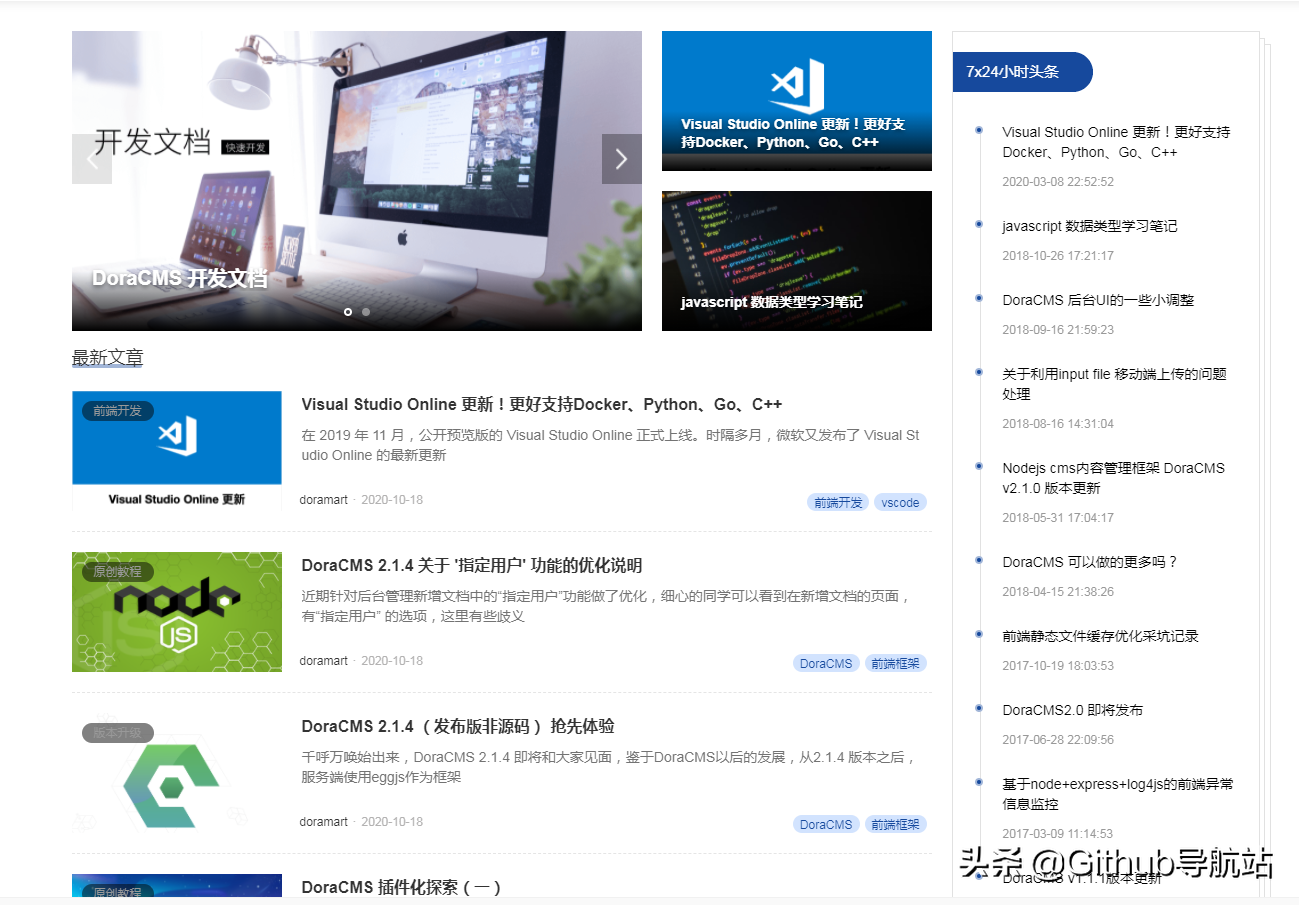Open the green logo thumbnail of 抢先体验 article
Screen dimensions: 1299x905
[x=177, y=773]
